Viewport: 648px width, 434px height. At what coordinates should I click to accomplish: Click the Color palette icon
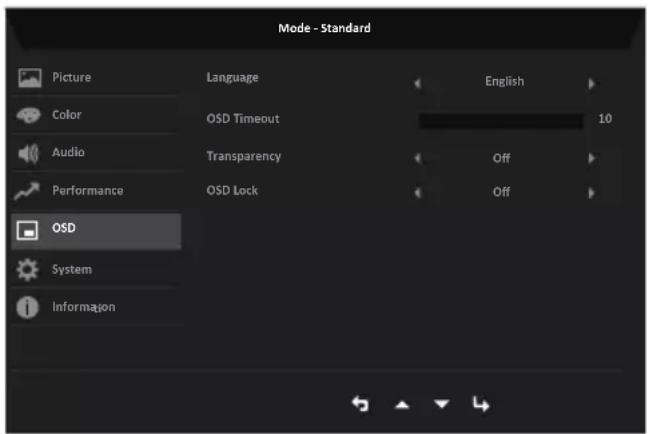coord(29,115)
